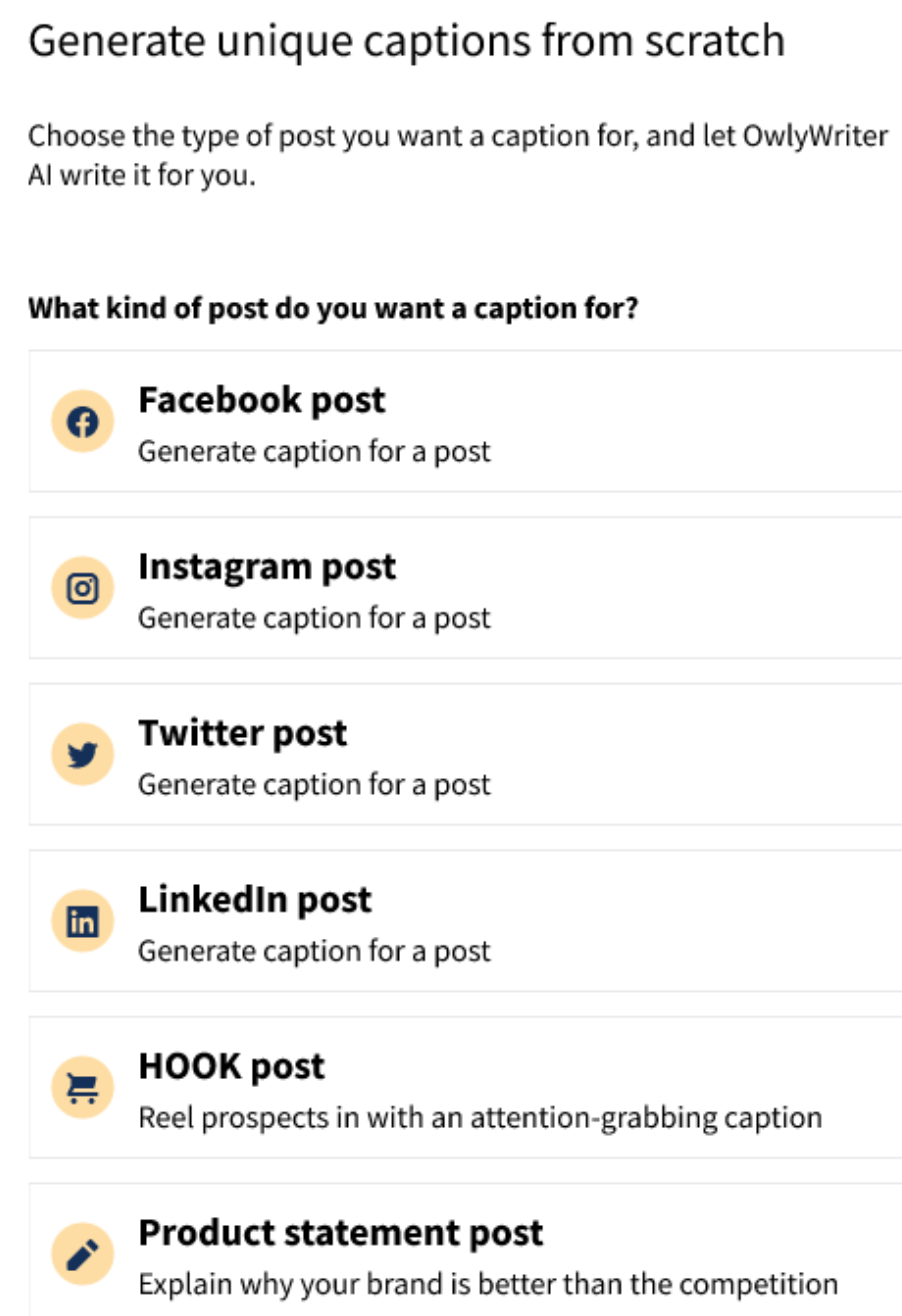The image size is (902, 1316).
Task: Click Generate caption text under Twitter post
Action: [x=314, y=784]
